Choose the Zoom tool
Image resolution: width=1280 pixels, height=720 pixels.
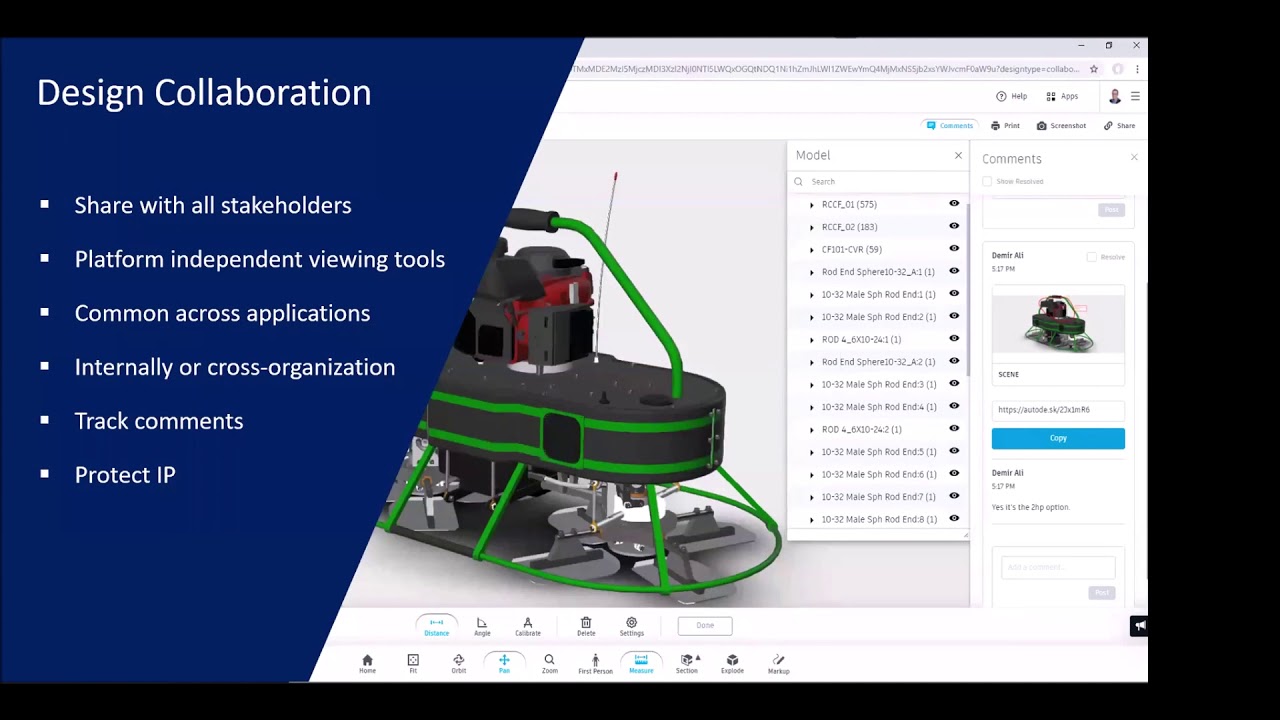[549, 663]
